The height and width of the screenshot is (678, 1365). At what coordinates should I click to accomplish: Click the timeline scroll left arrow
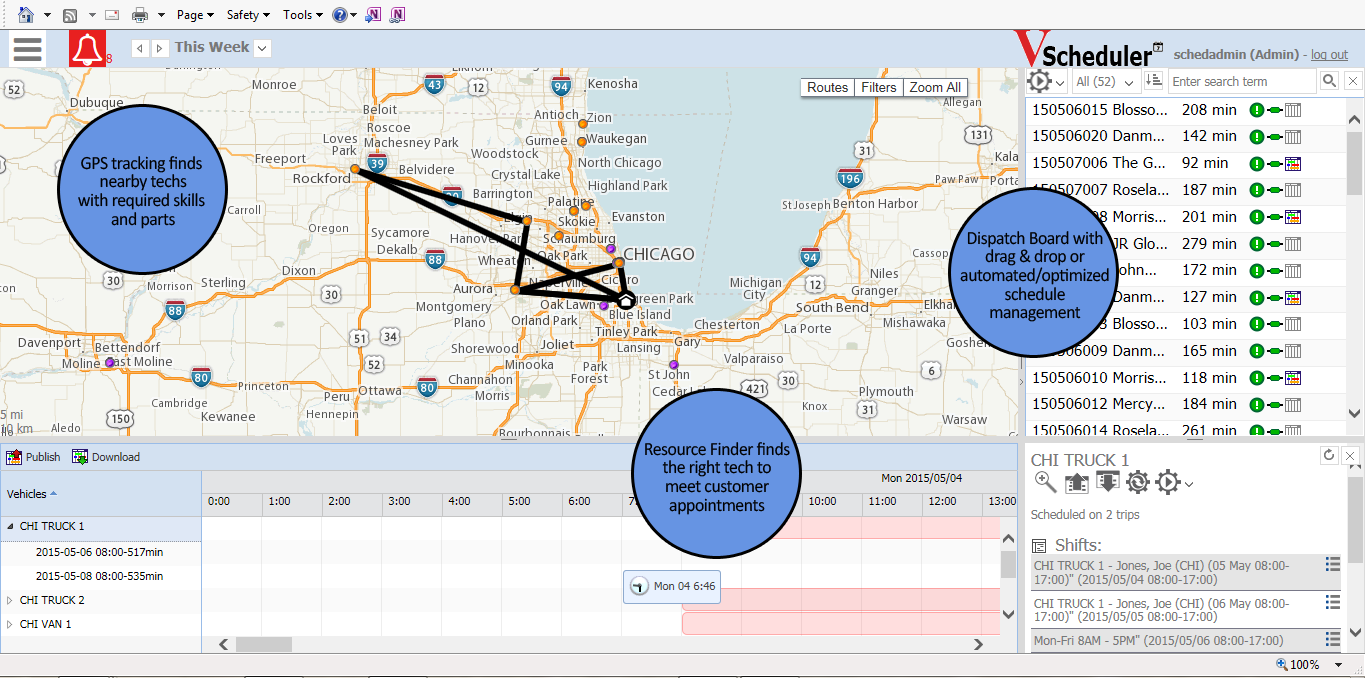[x=224, y=645]
